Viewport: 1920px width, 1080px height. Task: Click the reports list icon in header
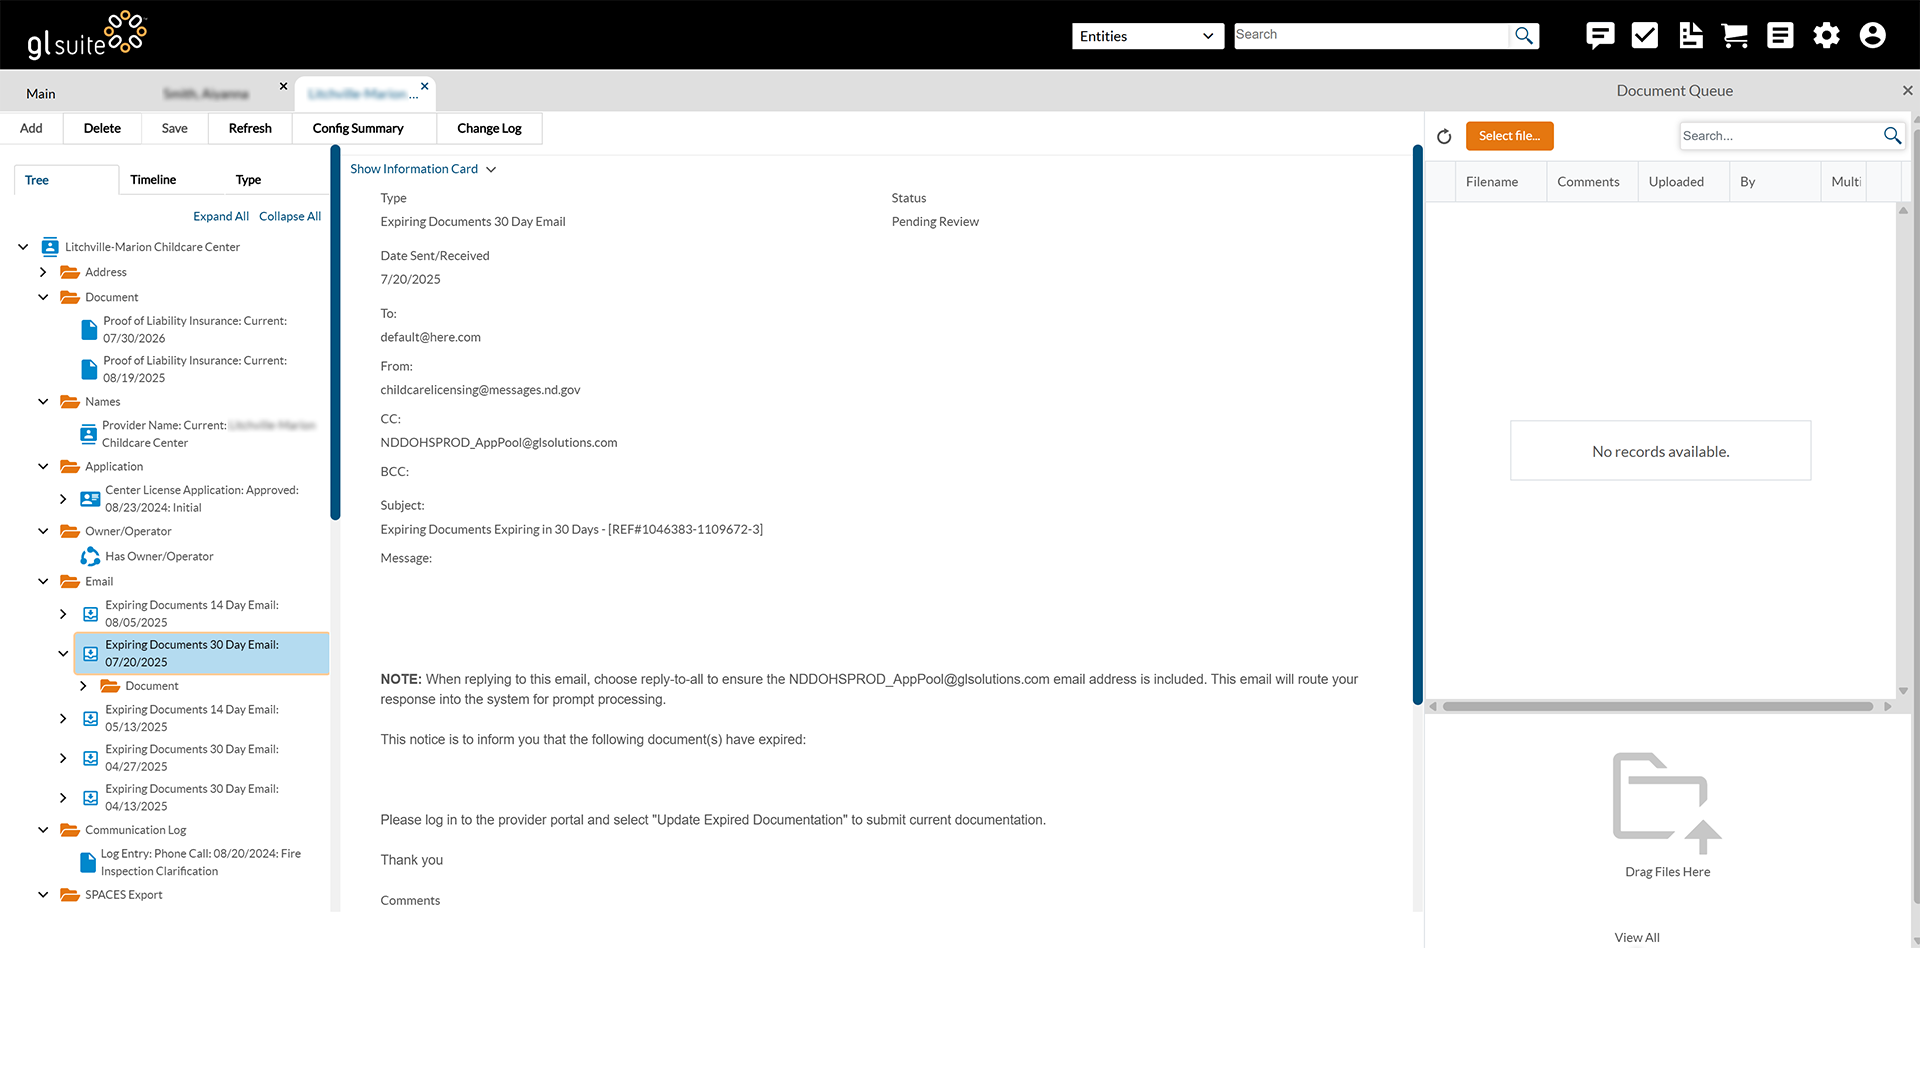click(1780, 36)
